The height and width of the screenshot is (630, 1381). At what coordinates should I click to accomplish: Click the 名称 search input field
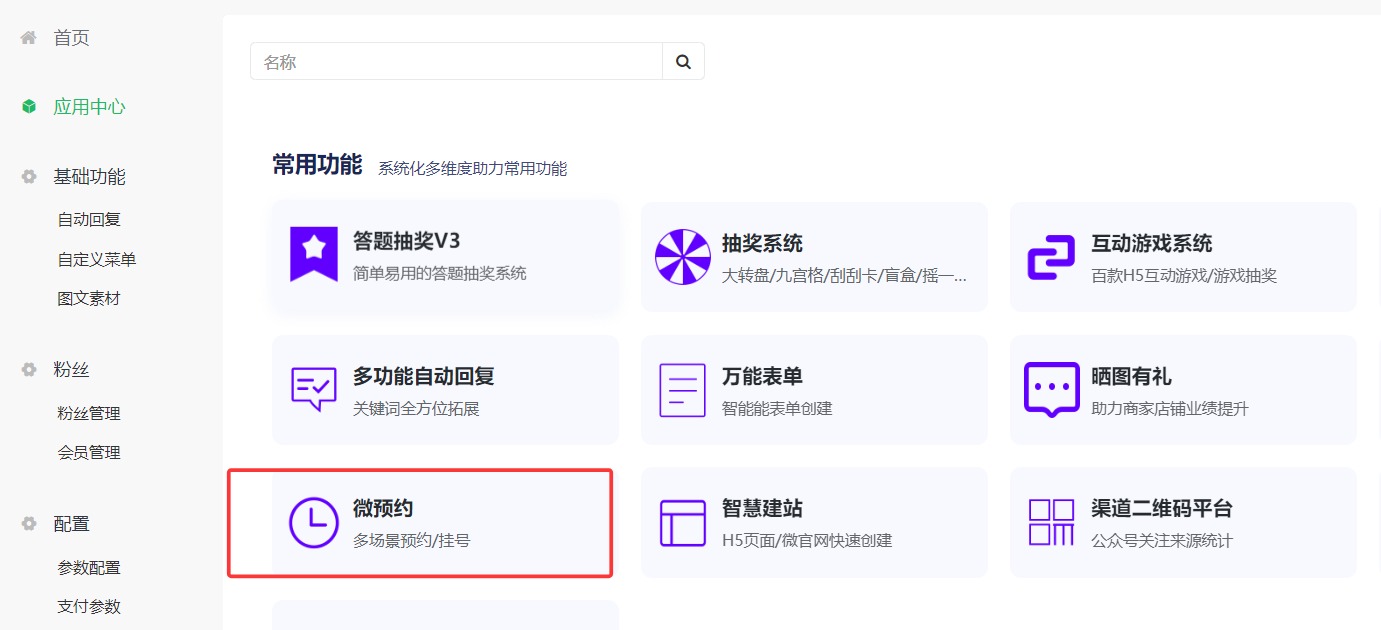point(450,61)
